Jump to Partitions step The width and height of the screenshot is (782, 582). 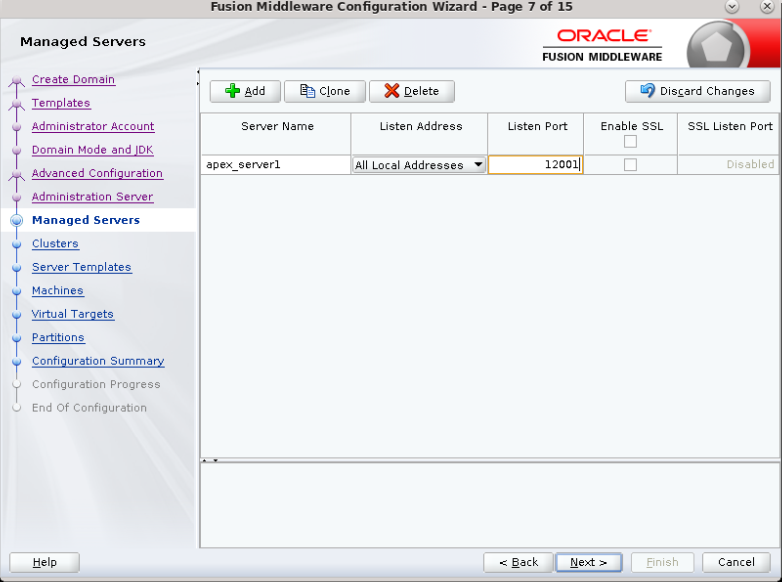(58, 337)
